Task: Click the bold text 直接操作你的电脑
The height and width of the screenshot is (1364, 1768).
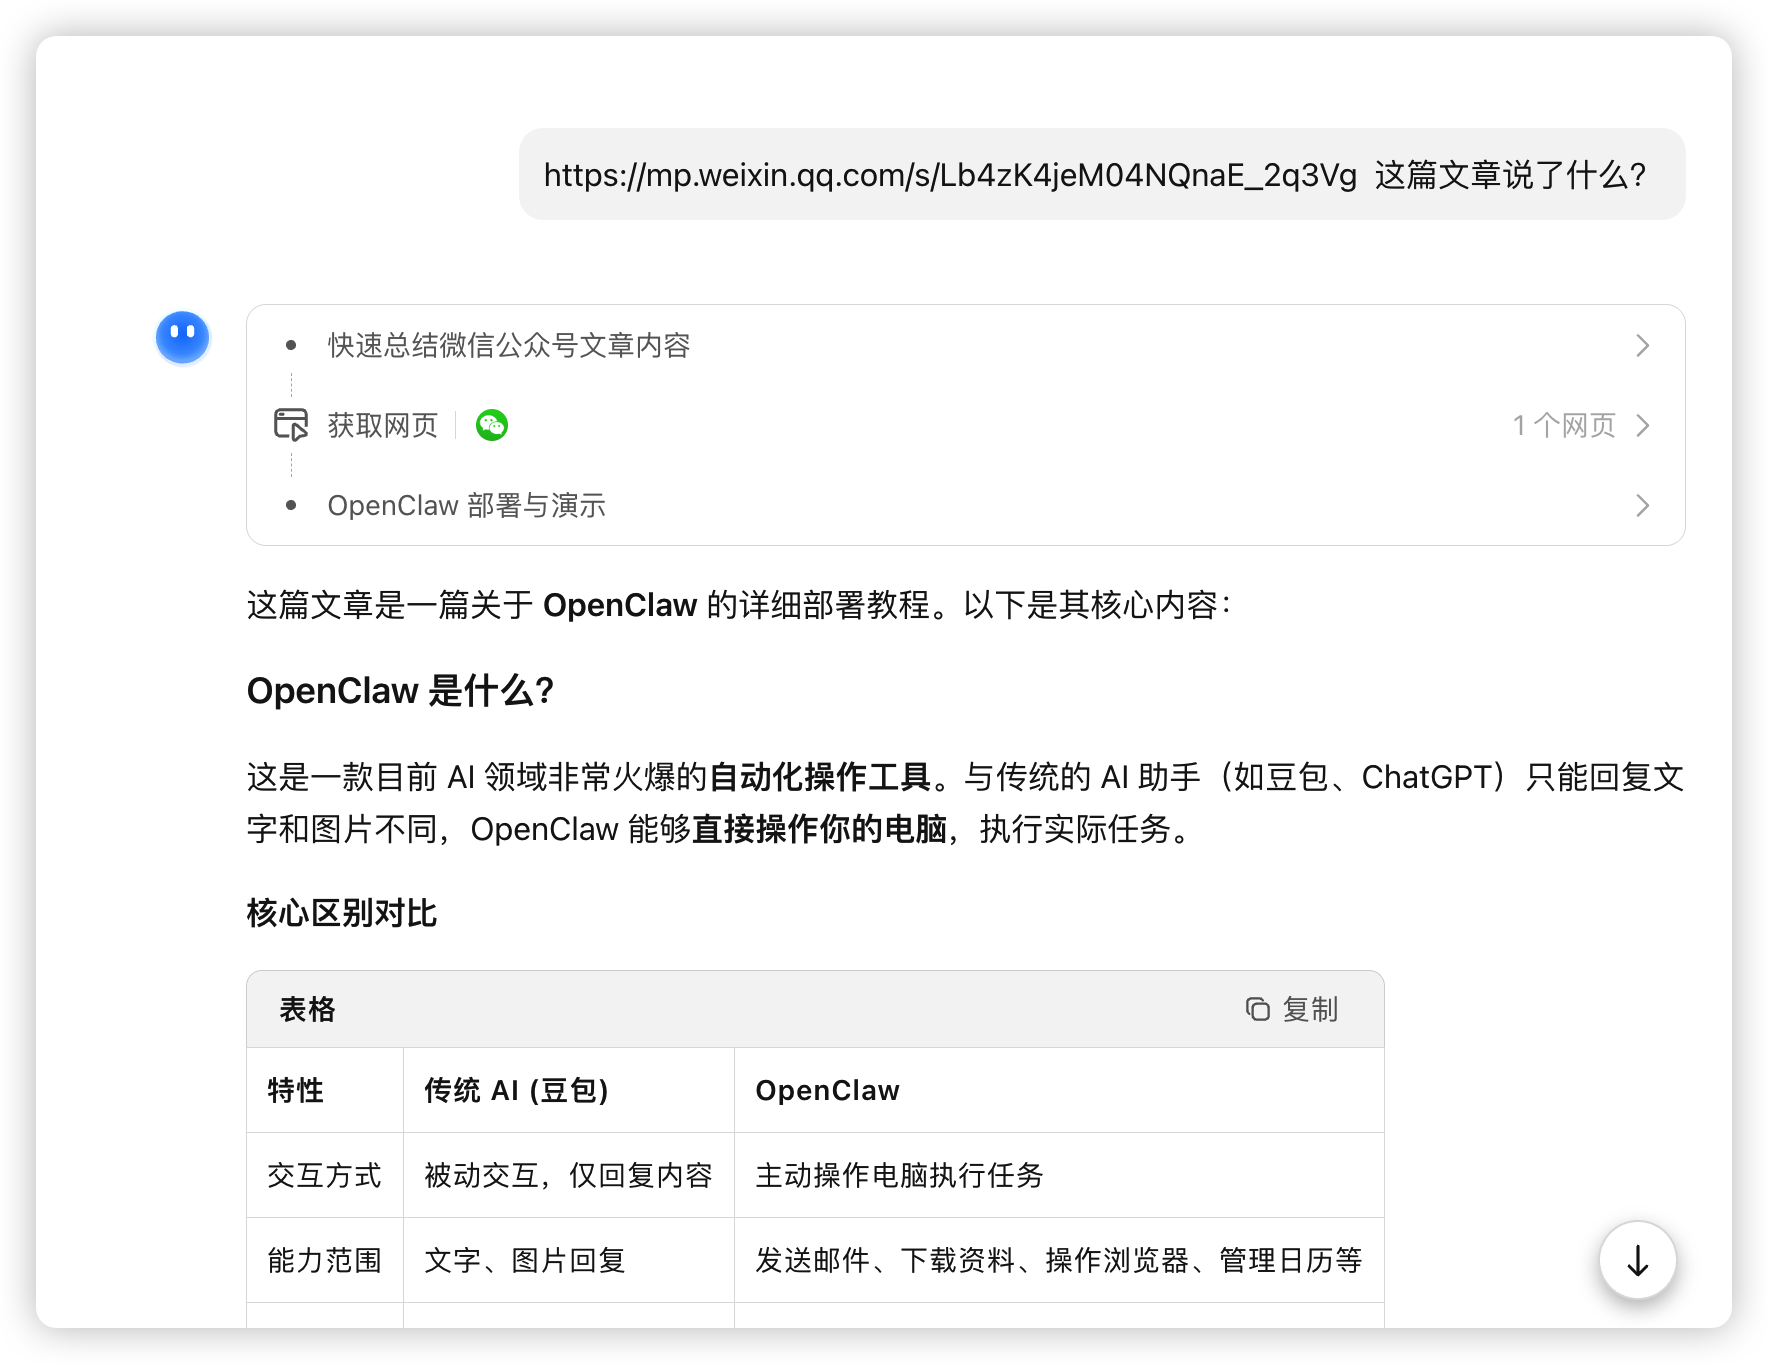Action: (x=819, y=829)
